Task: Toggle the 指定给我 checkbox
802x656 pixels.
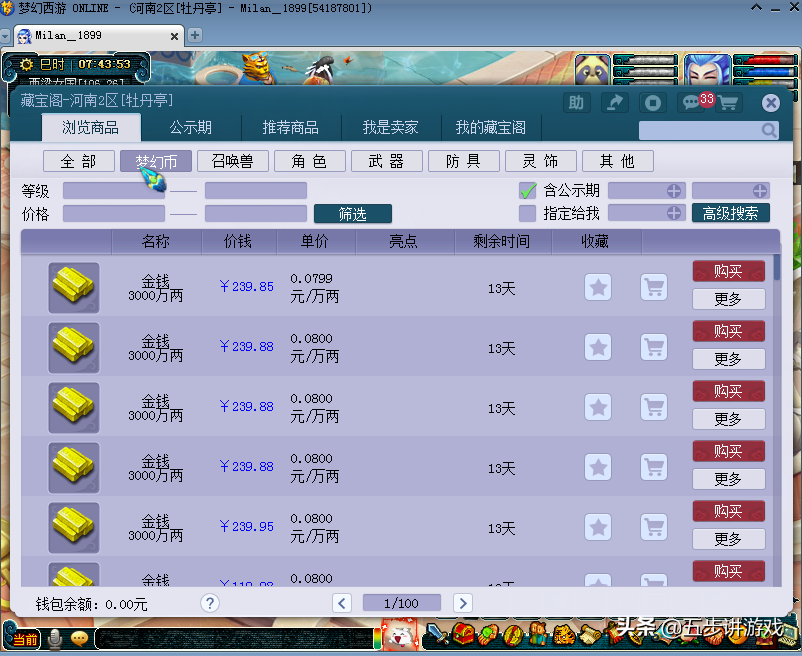Action: coord(527,213)
